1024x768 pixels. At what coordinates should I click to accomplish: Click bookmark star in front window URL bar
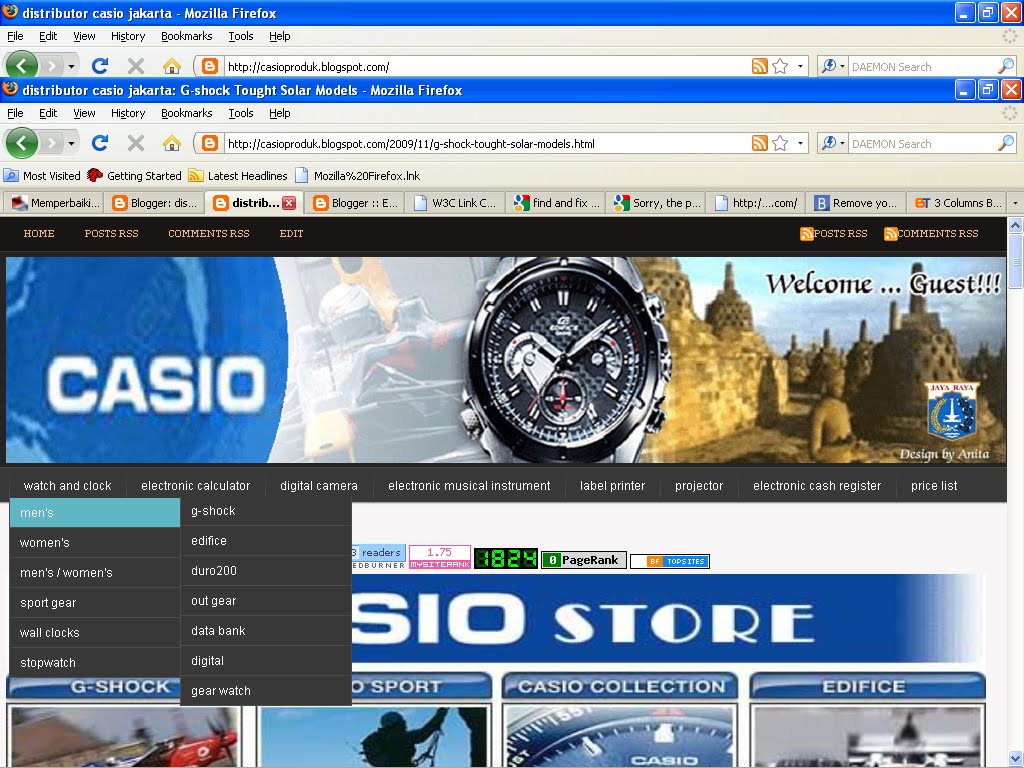(x=780, y=143)
